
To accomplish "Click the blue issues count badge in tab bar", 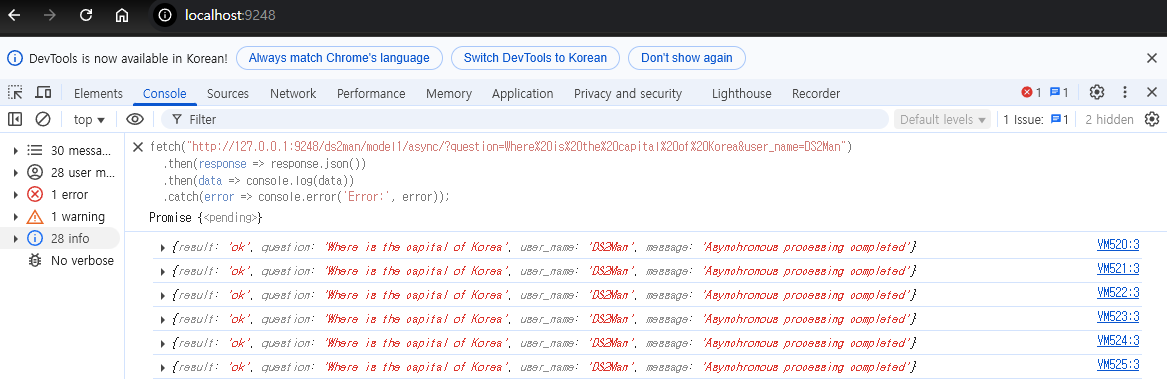I will (1059, 92).
